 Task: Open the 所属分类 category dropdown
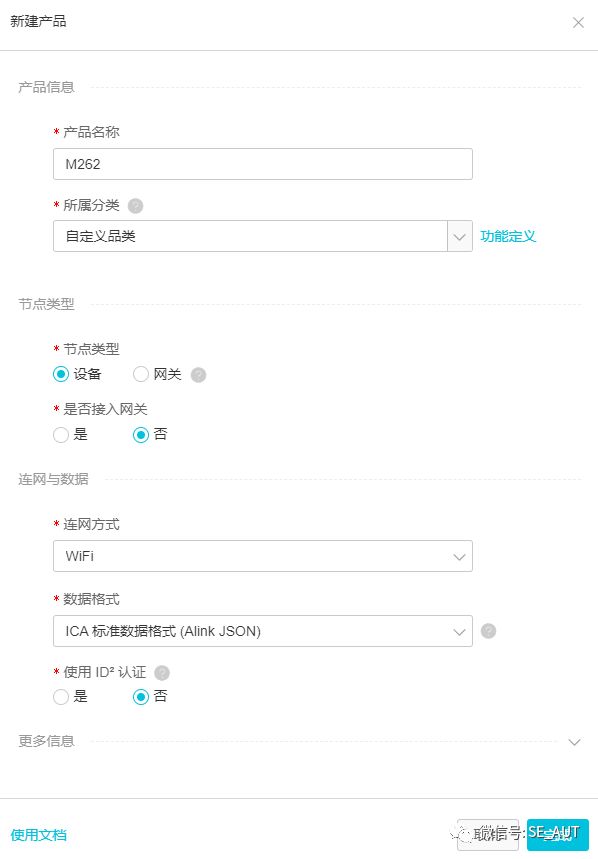262,236
